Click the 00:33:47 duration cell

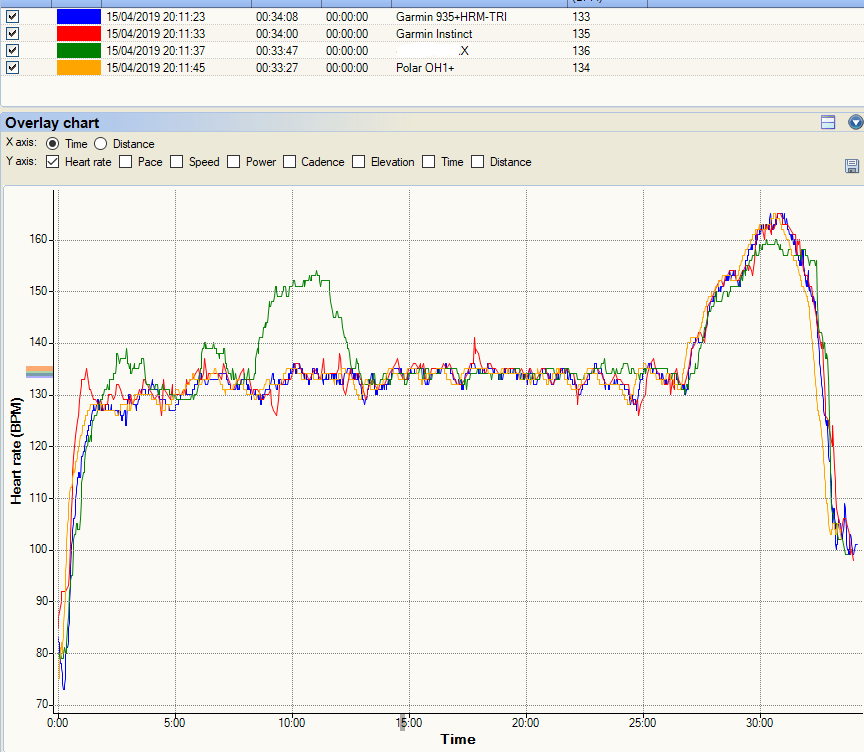click(x=277, y=51)
